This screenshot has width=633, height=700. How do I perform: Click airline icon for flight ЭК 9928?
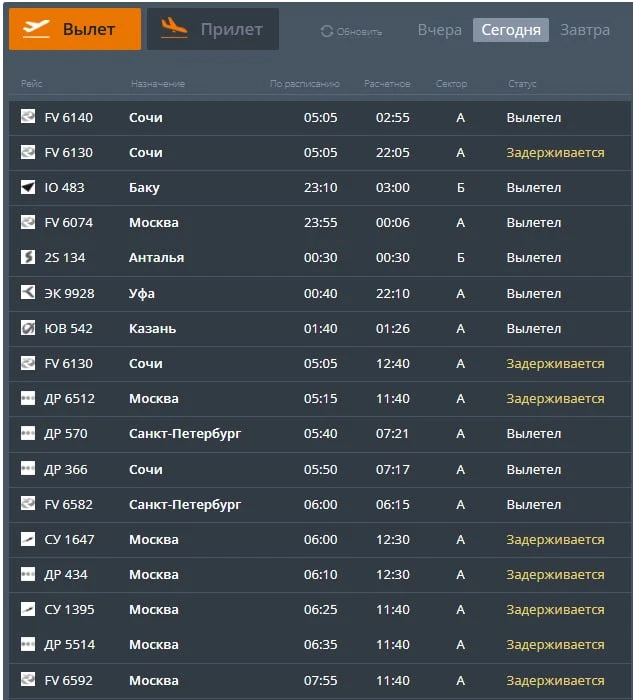28,292
